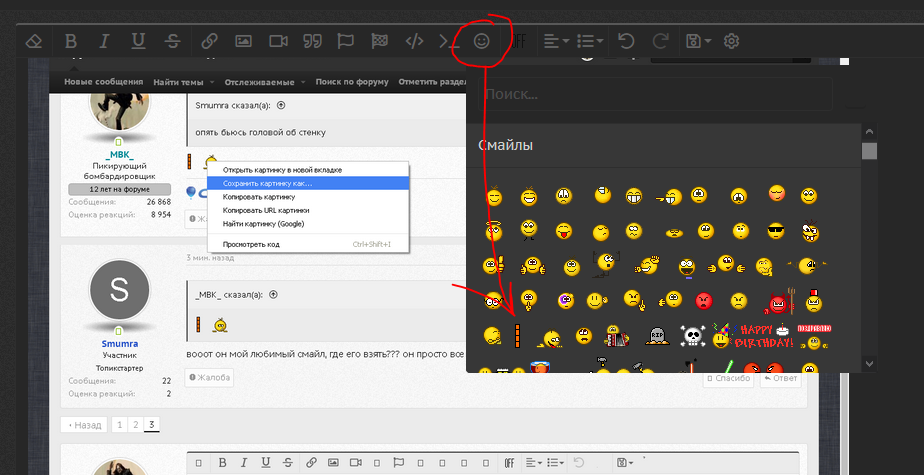
Task: Open the Smumra user profile link
Action: point(119,343)
